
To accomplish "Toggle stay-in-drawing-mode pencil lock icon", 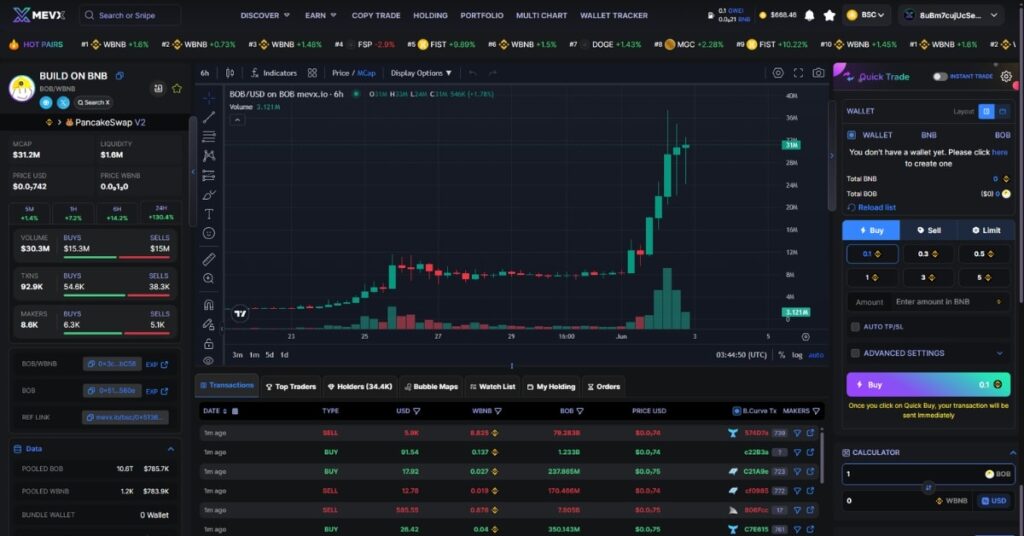I will (x=208, y=324).
